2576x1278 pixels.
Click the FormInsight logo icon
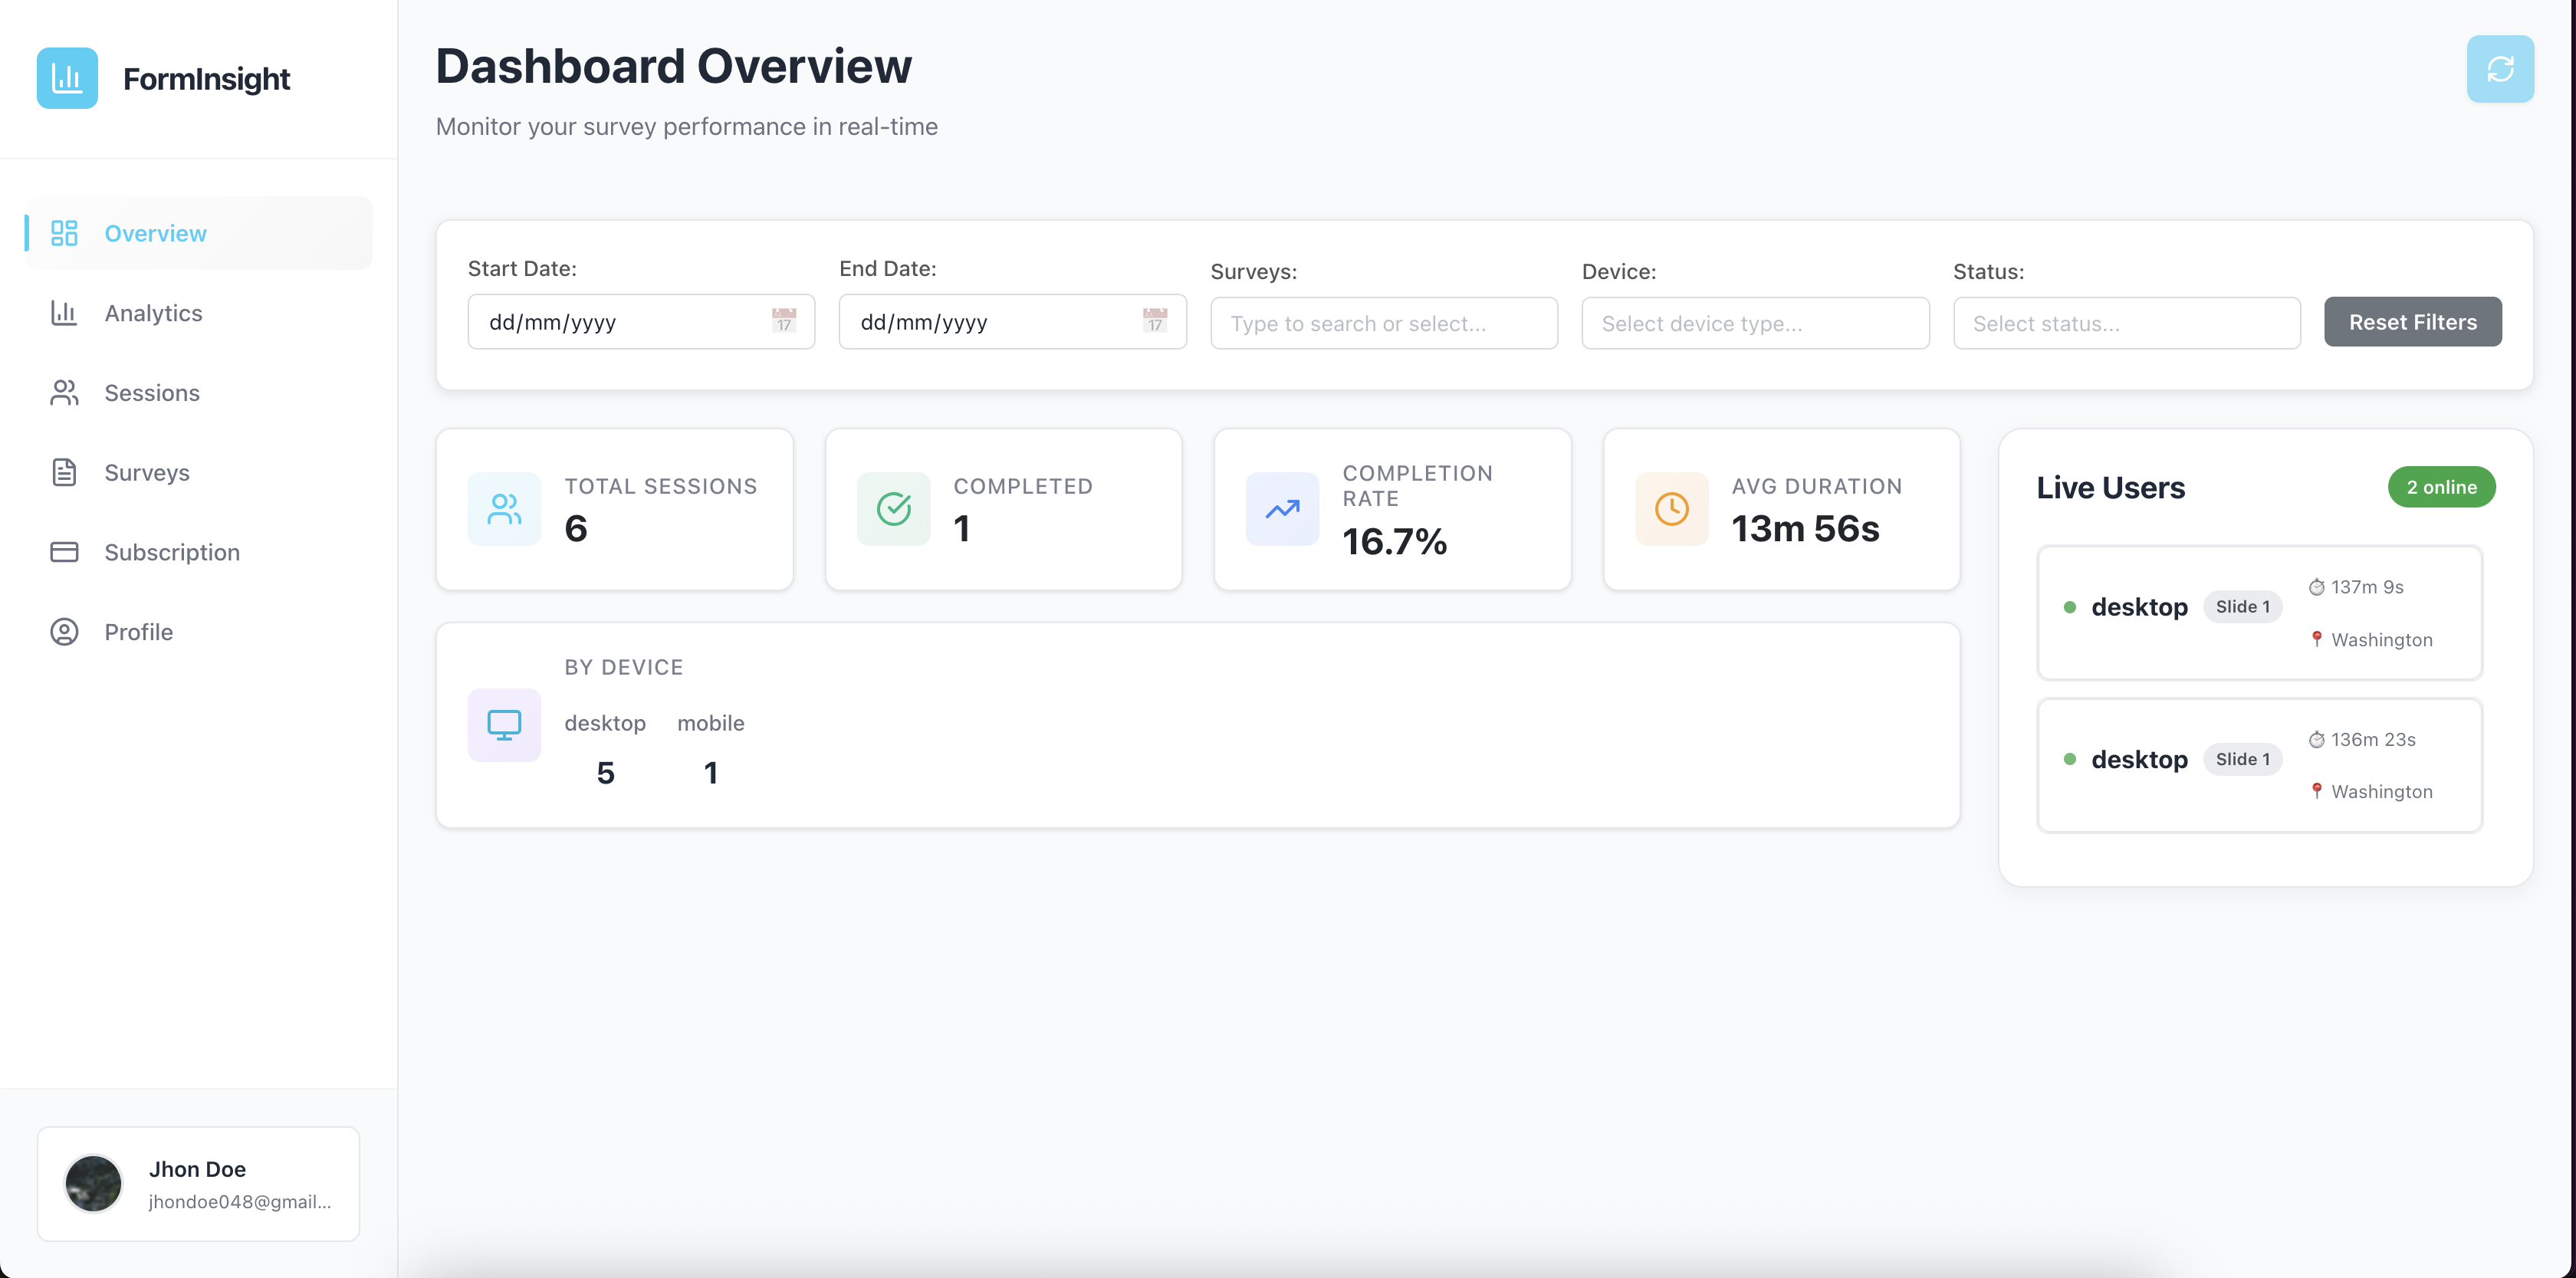(x=66, y=78)
